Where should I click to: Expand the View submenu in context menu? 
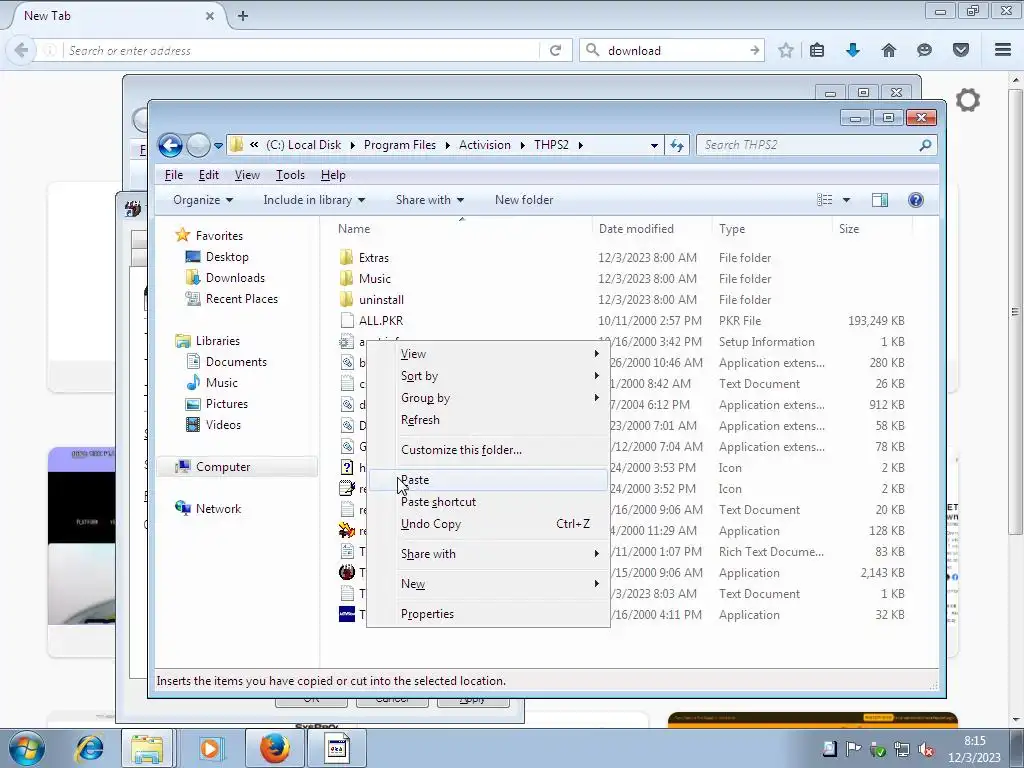pos(488,354)
